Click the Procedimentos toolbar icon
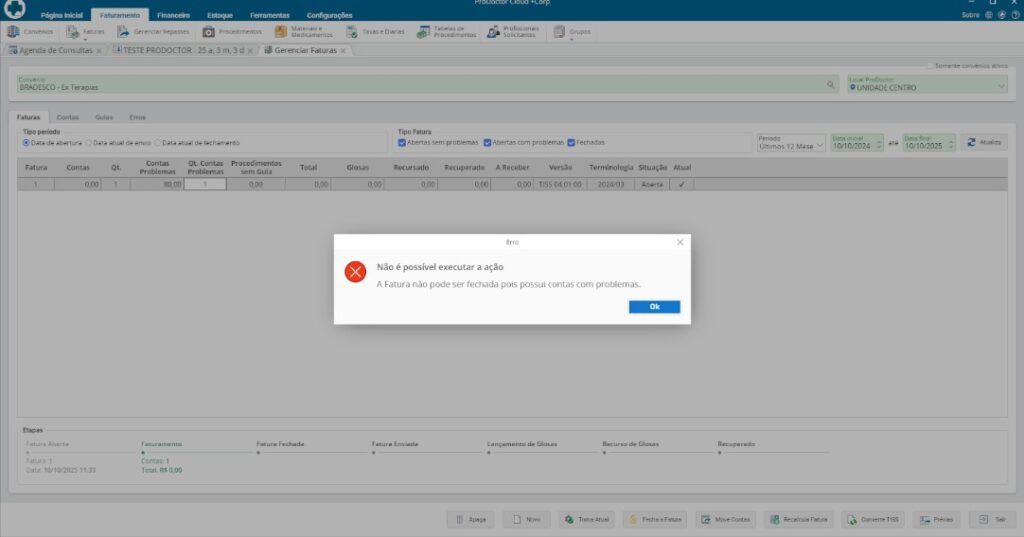The width and height of the screenshot is (1024, 537). coord(233,32)
